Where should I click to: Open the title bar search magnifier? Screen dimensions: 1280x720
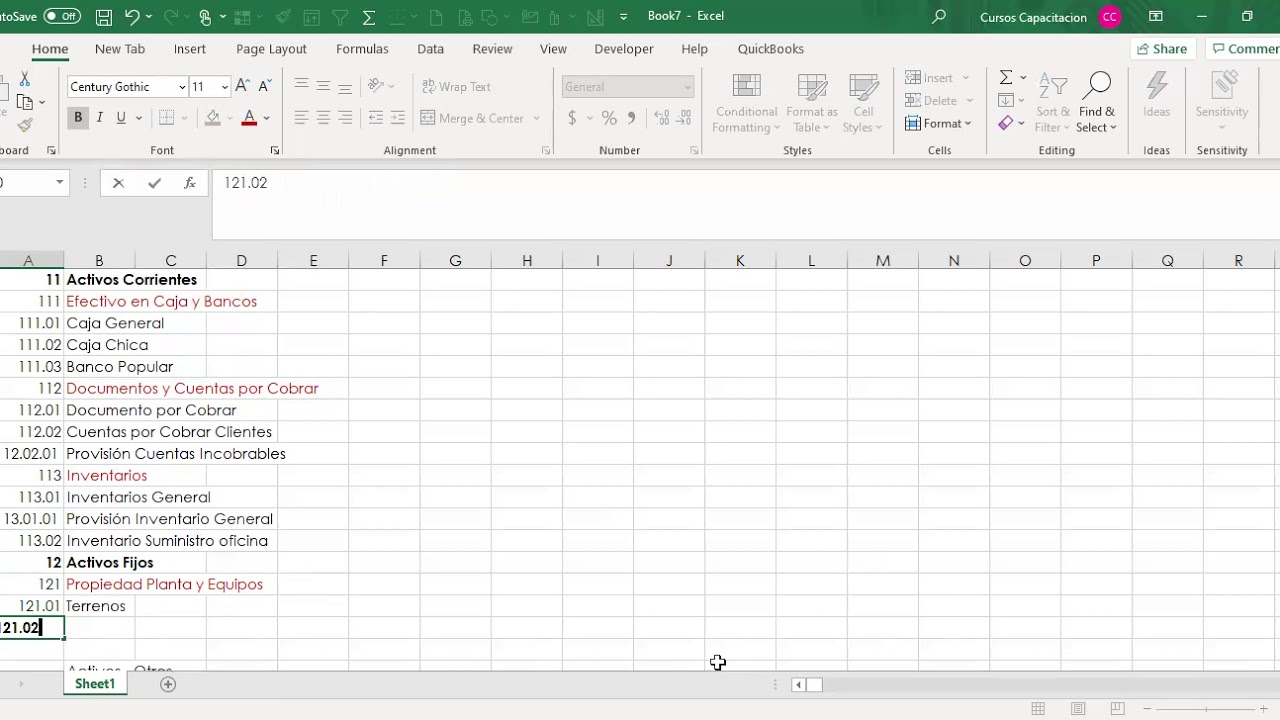click(x=939, y=17)
